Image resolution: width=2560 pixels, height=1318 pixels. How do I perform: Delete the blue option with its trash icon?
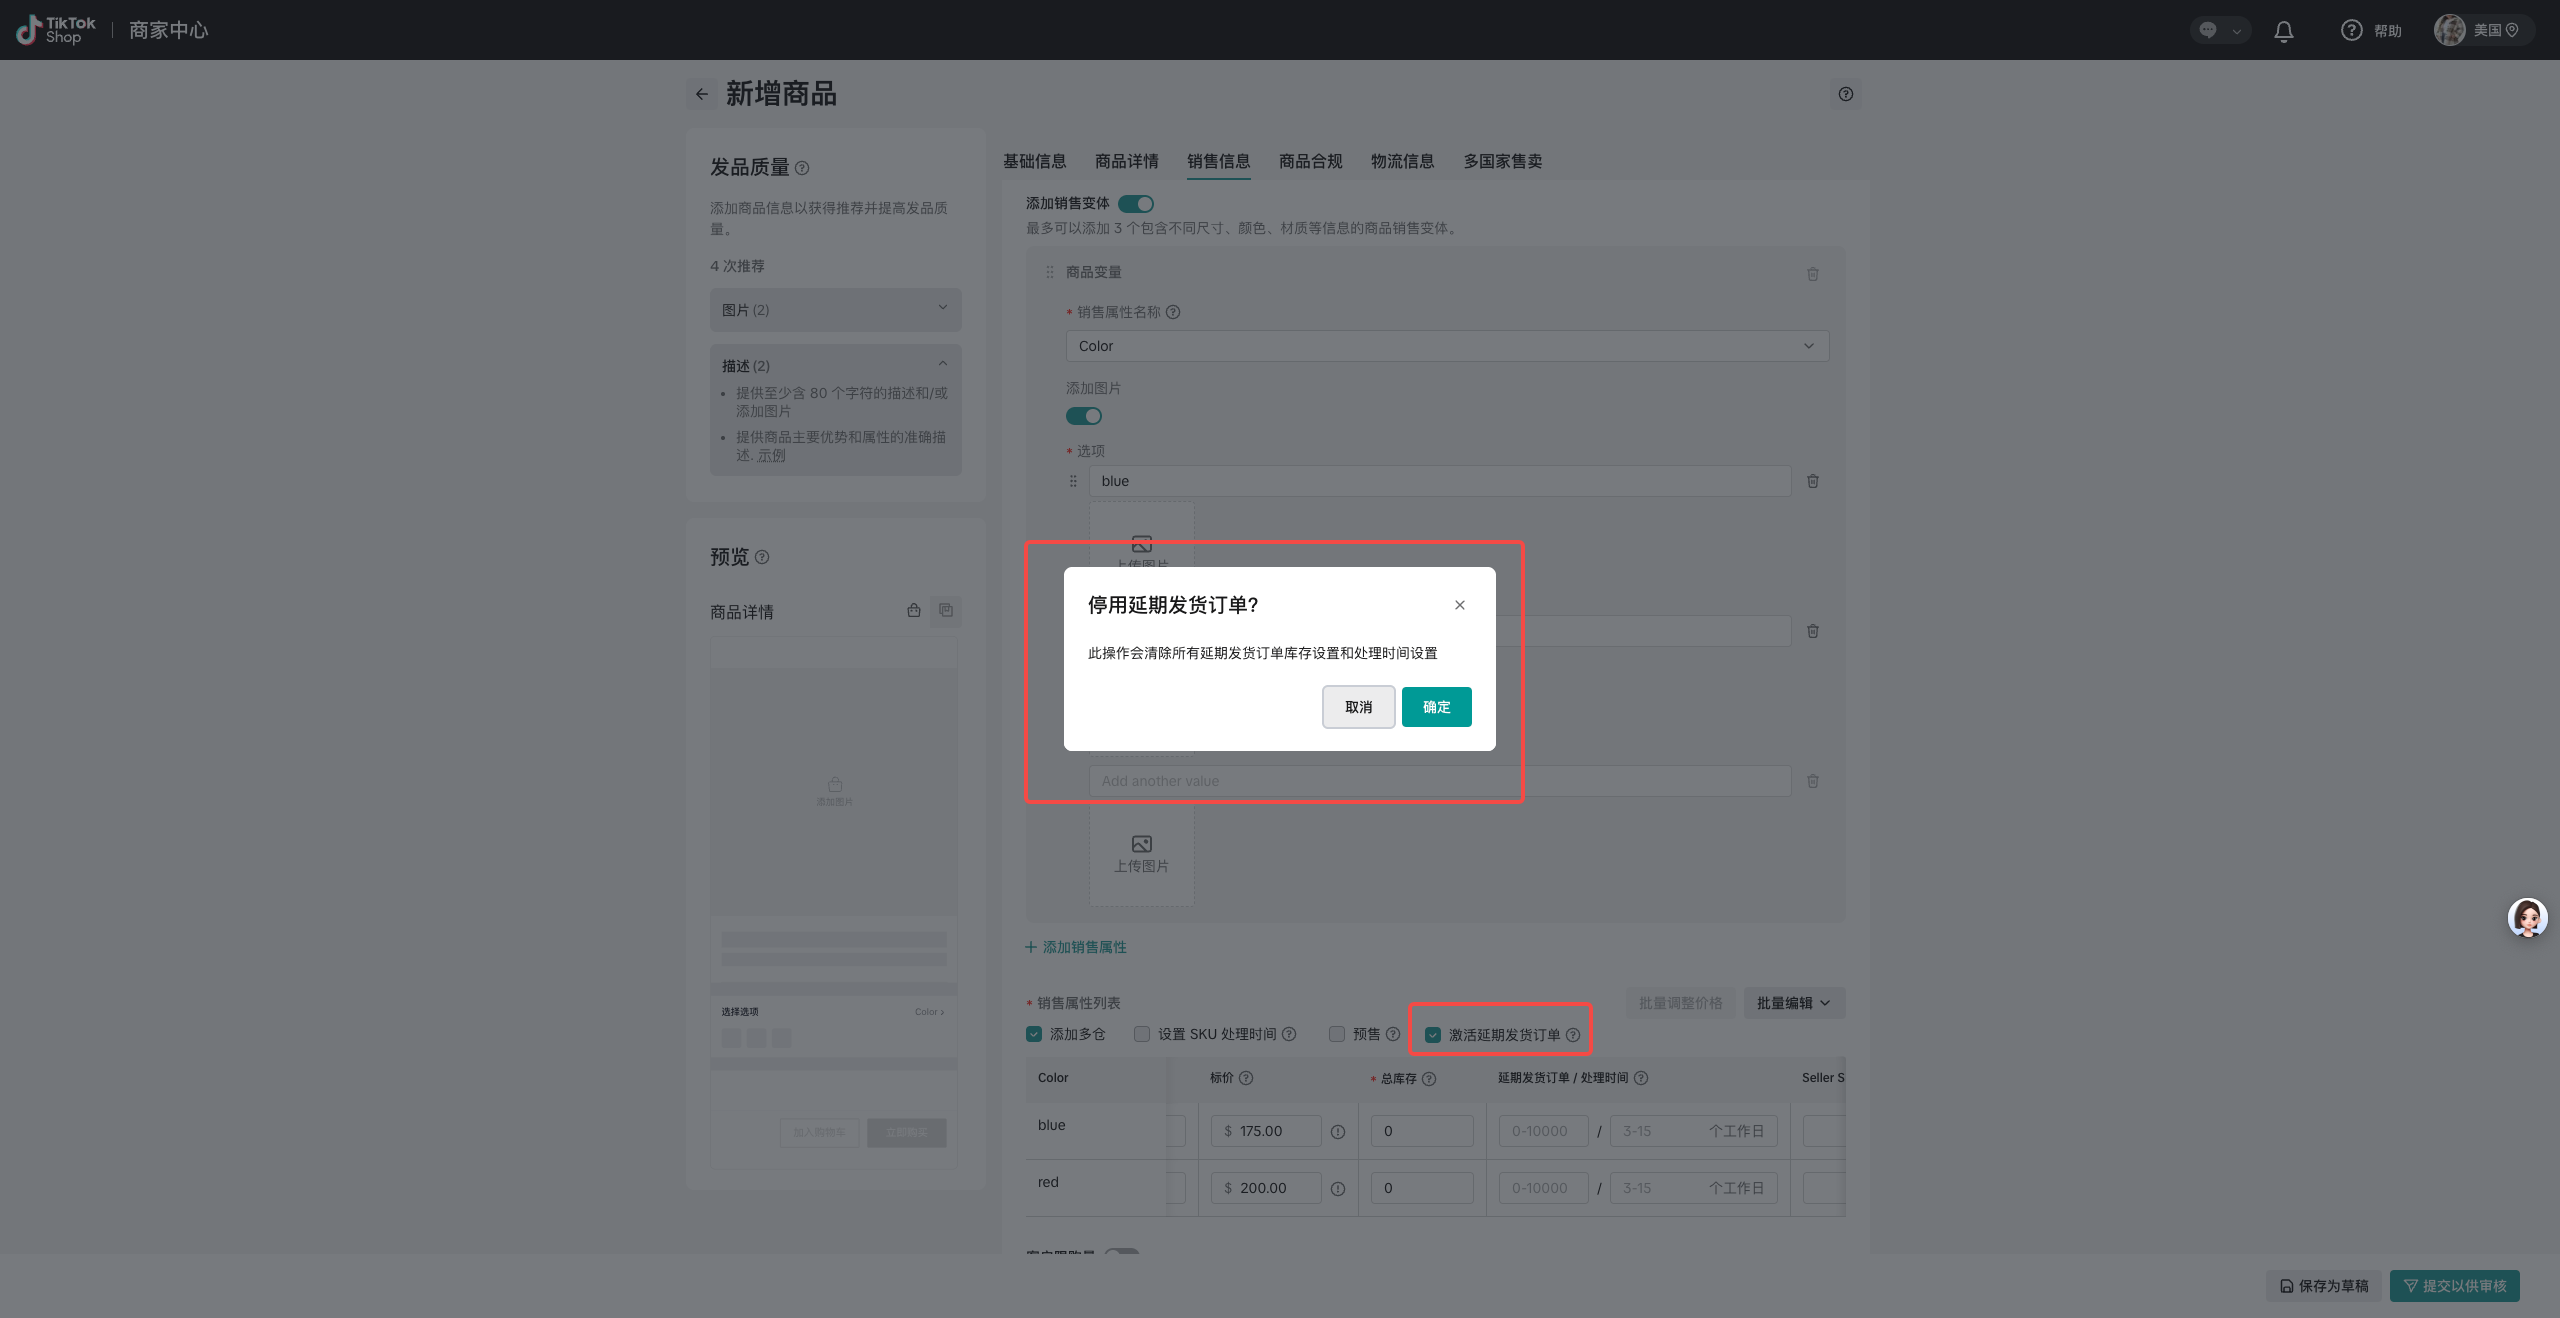pyautogui.click(x=1812, y=481)
